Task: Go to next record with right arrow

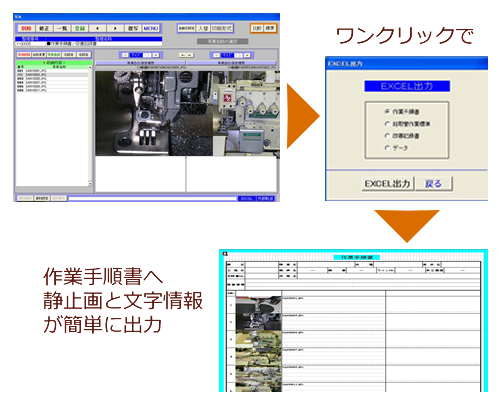Action: (115, 28)
